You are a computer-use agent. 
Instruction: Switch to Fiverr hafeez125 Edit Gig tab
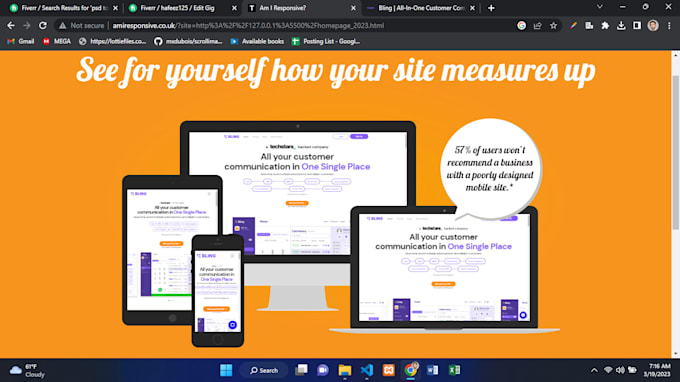tap(183, 8)
